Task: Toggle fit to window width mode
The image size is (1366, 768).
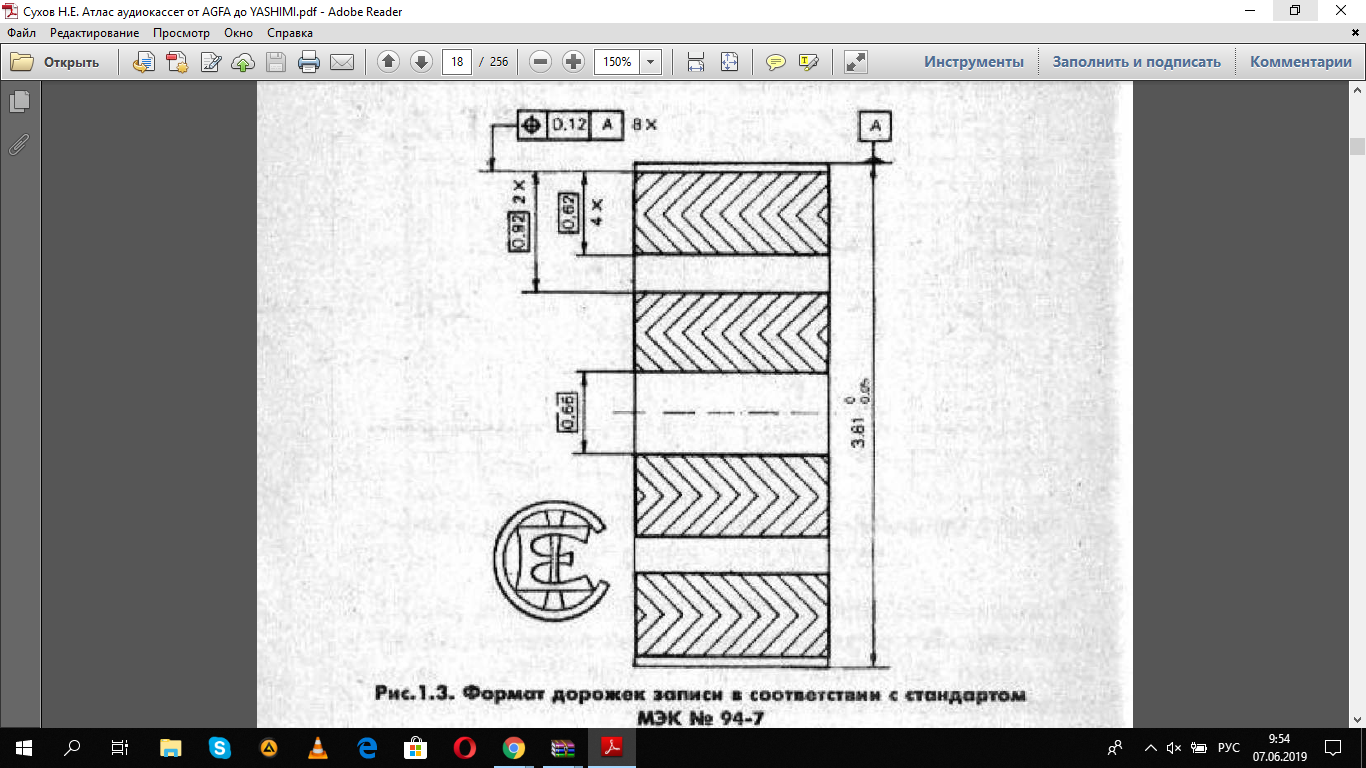Action: coord(696,62)
